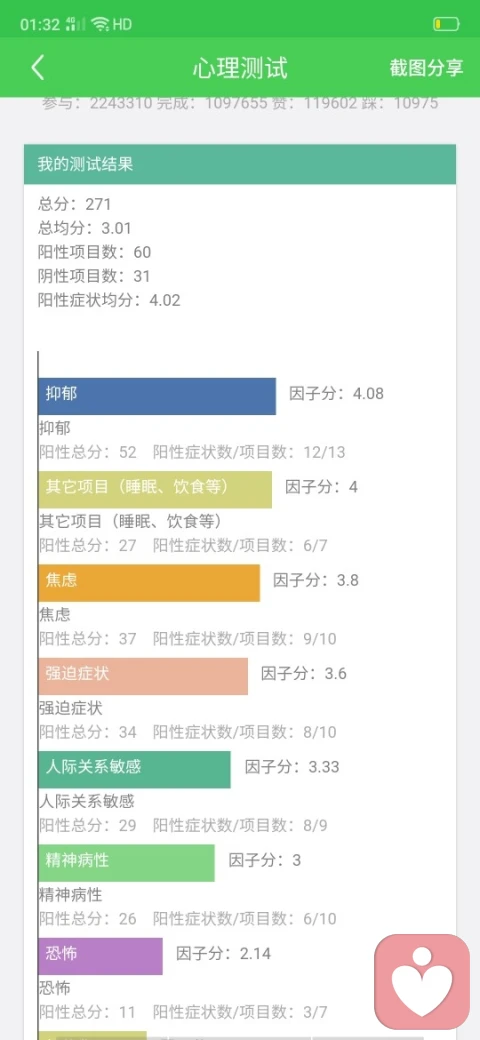This screenshot has height=1040, width=480.
Task: Tap the 4G signal strength icon
Action: pyautogui.click(x=76, y=25)
